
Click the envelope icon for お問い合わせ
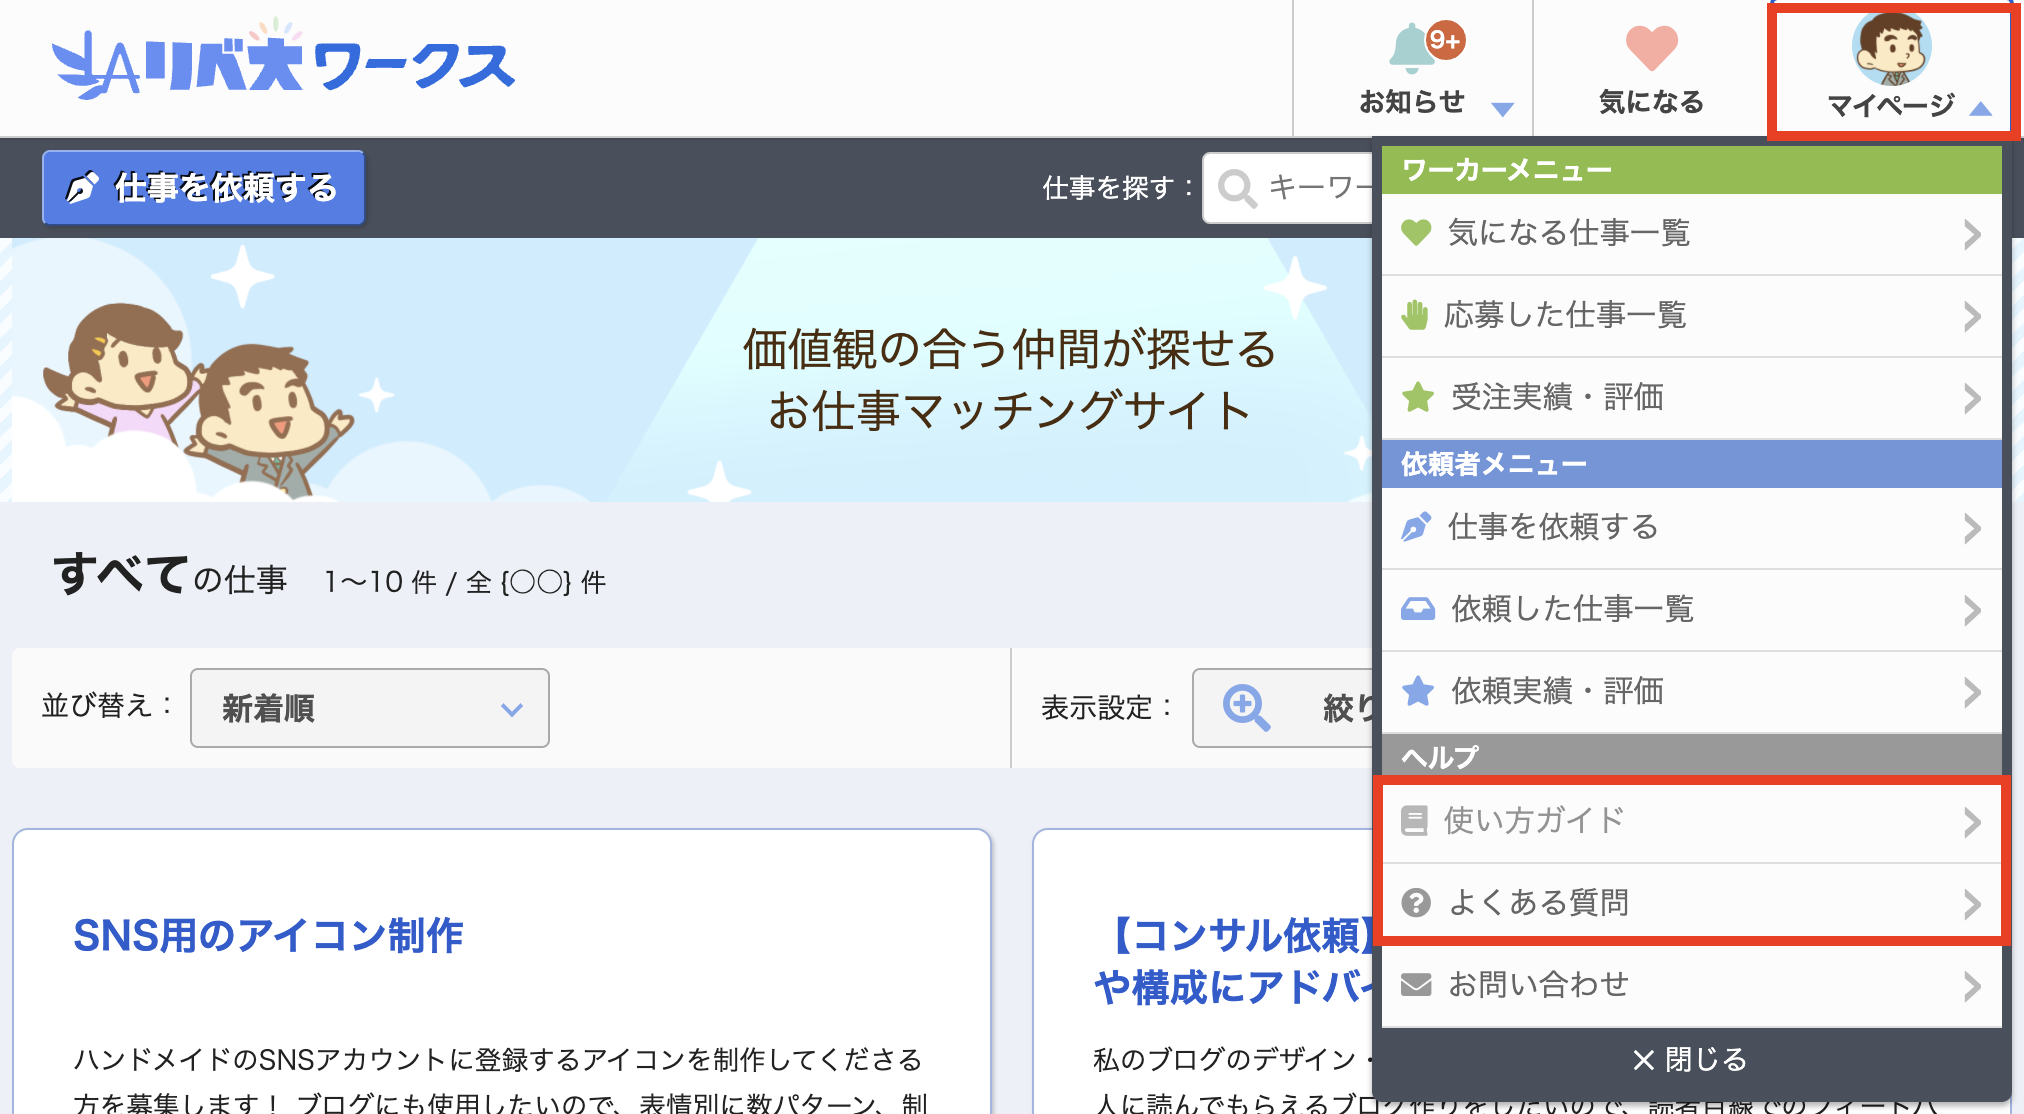pyautogui.click(x=1415, y=985)
